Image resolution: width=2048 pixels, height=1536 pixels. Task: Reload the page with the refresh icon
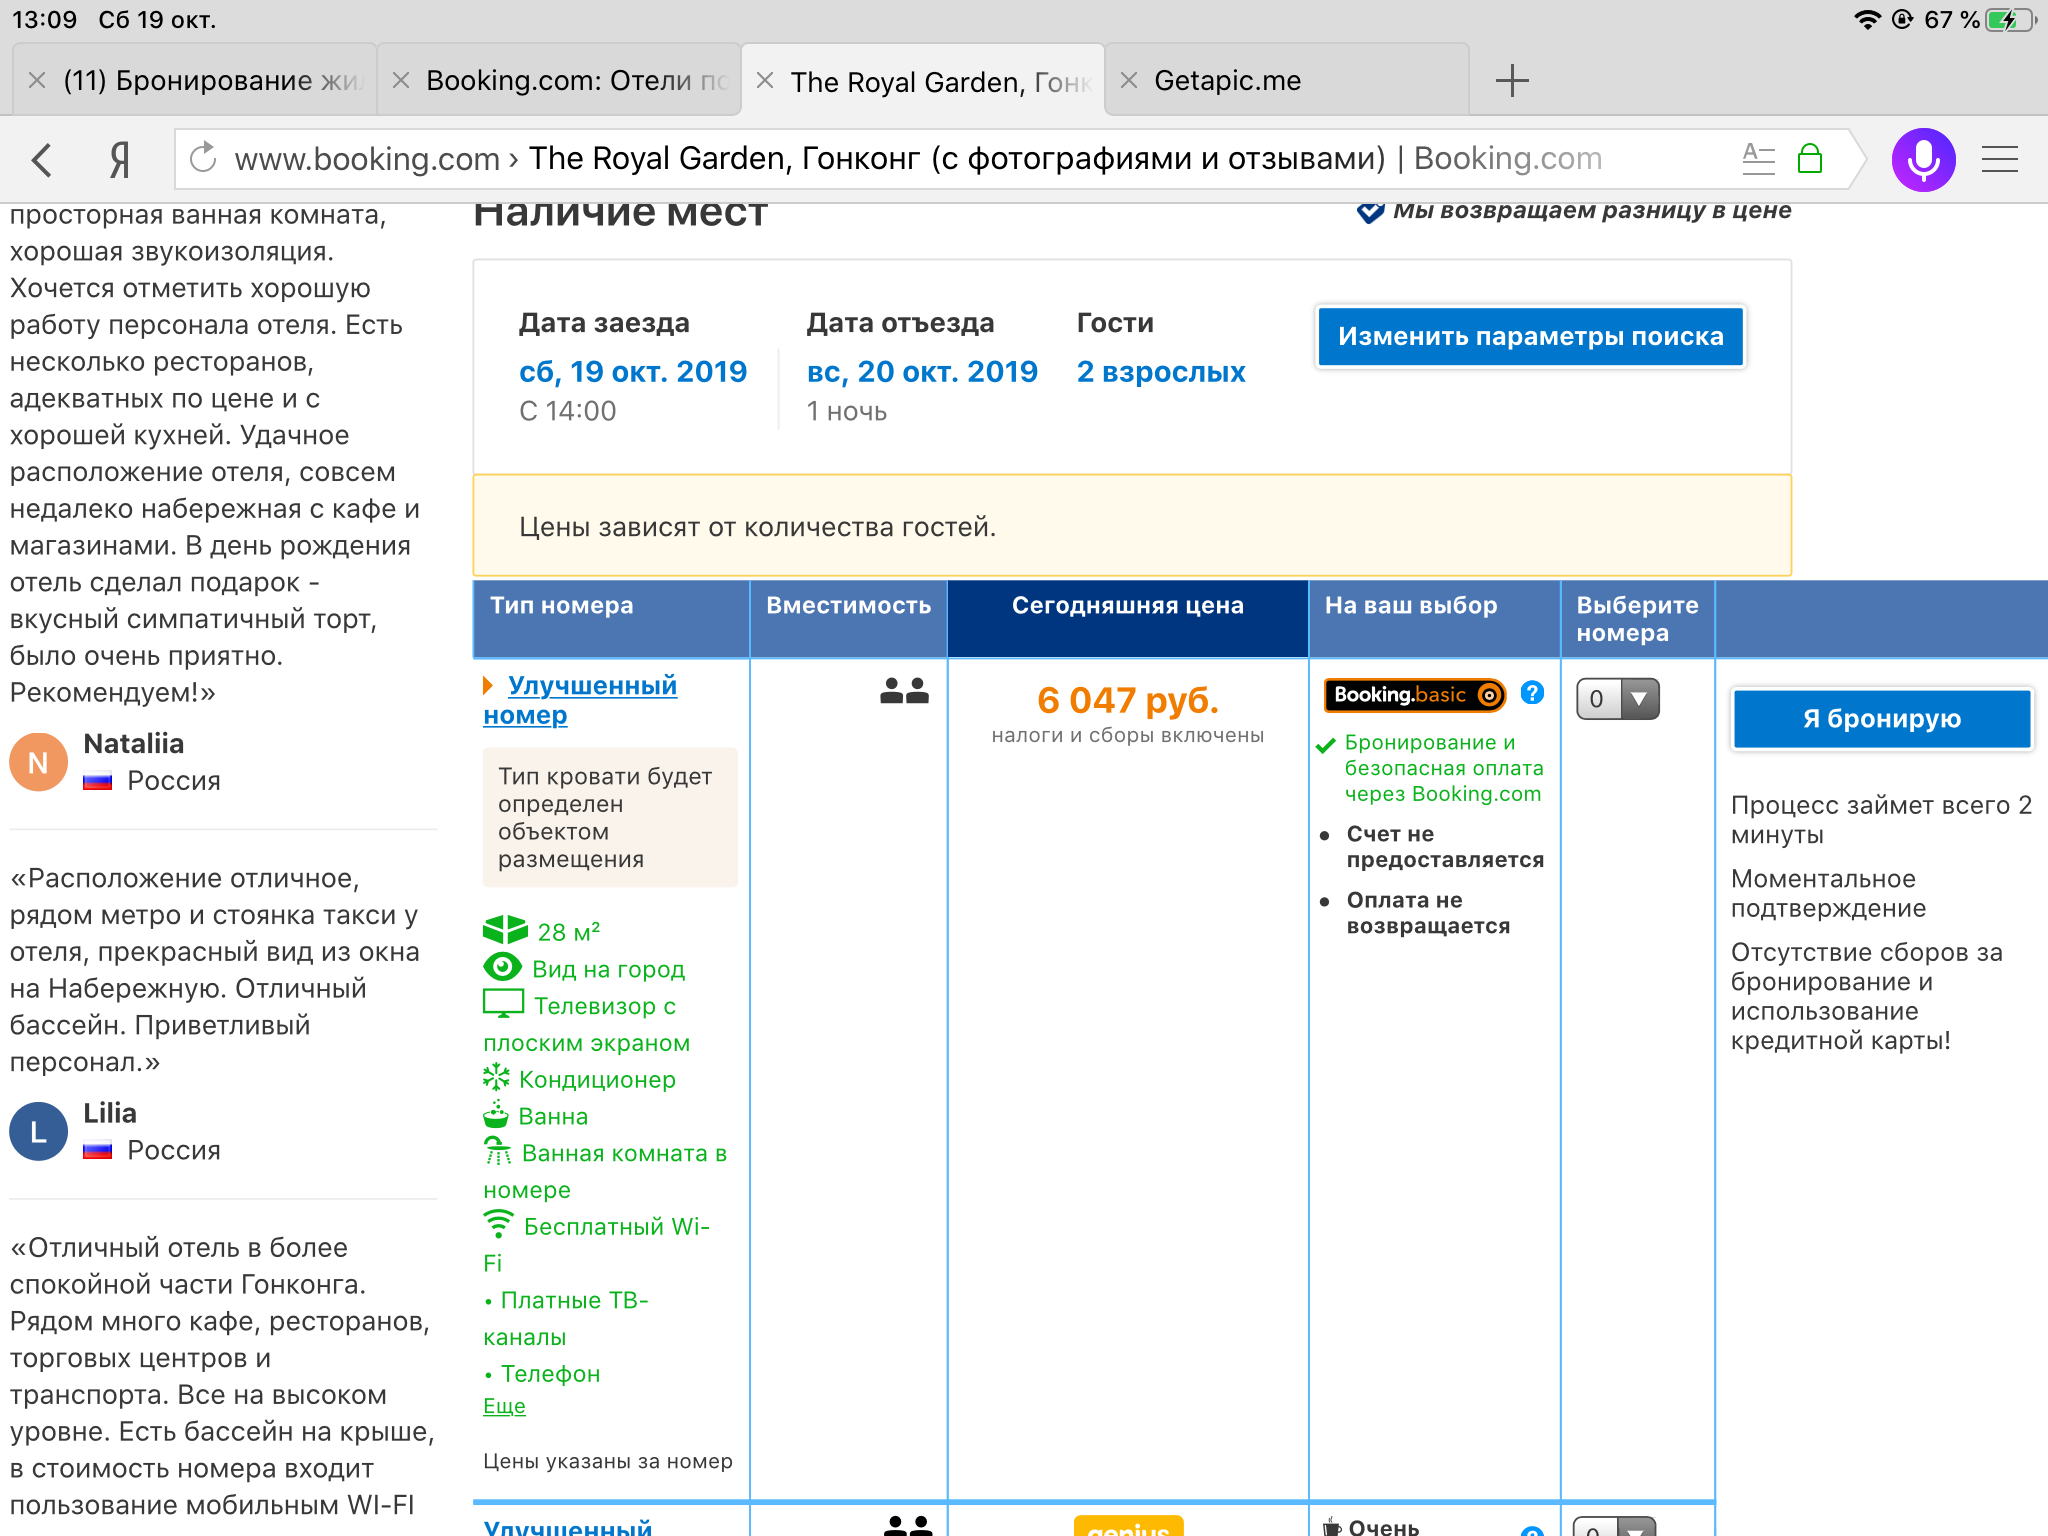[203, 158]
